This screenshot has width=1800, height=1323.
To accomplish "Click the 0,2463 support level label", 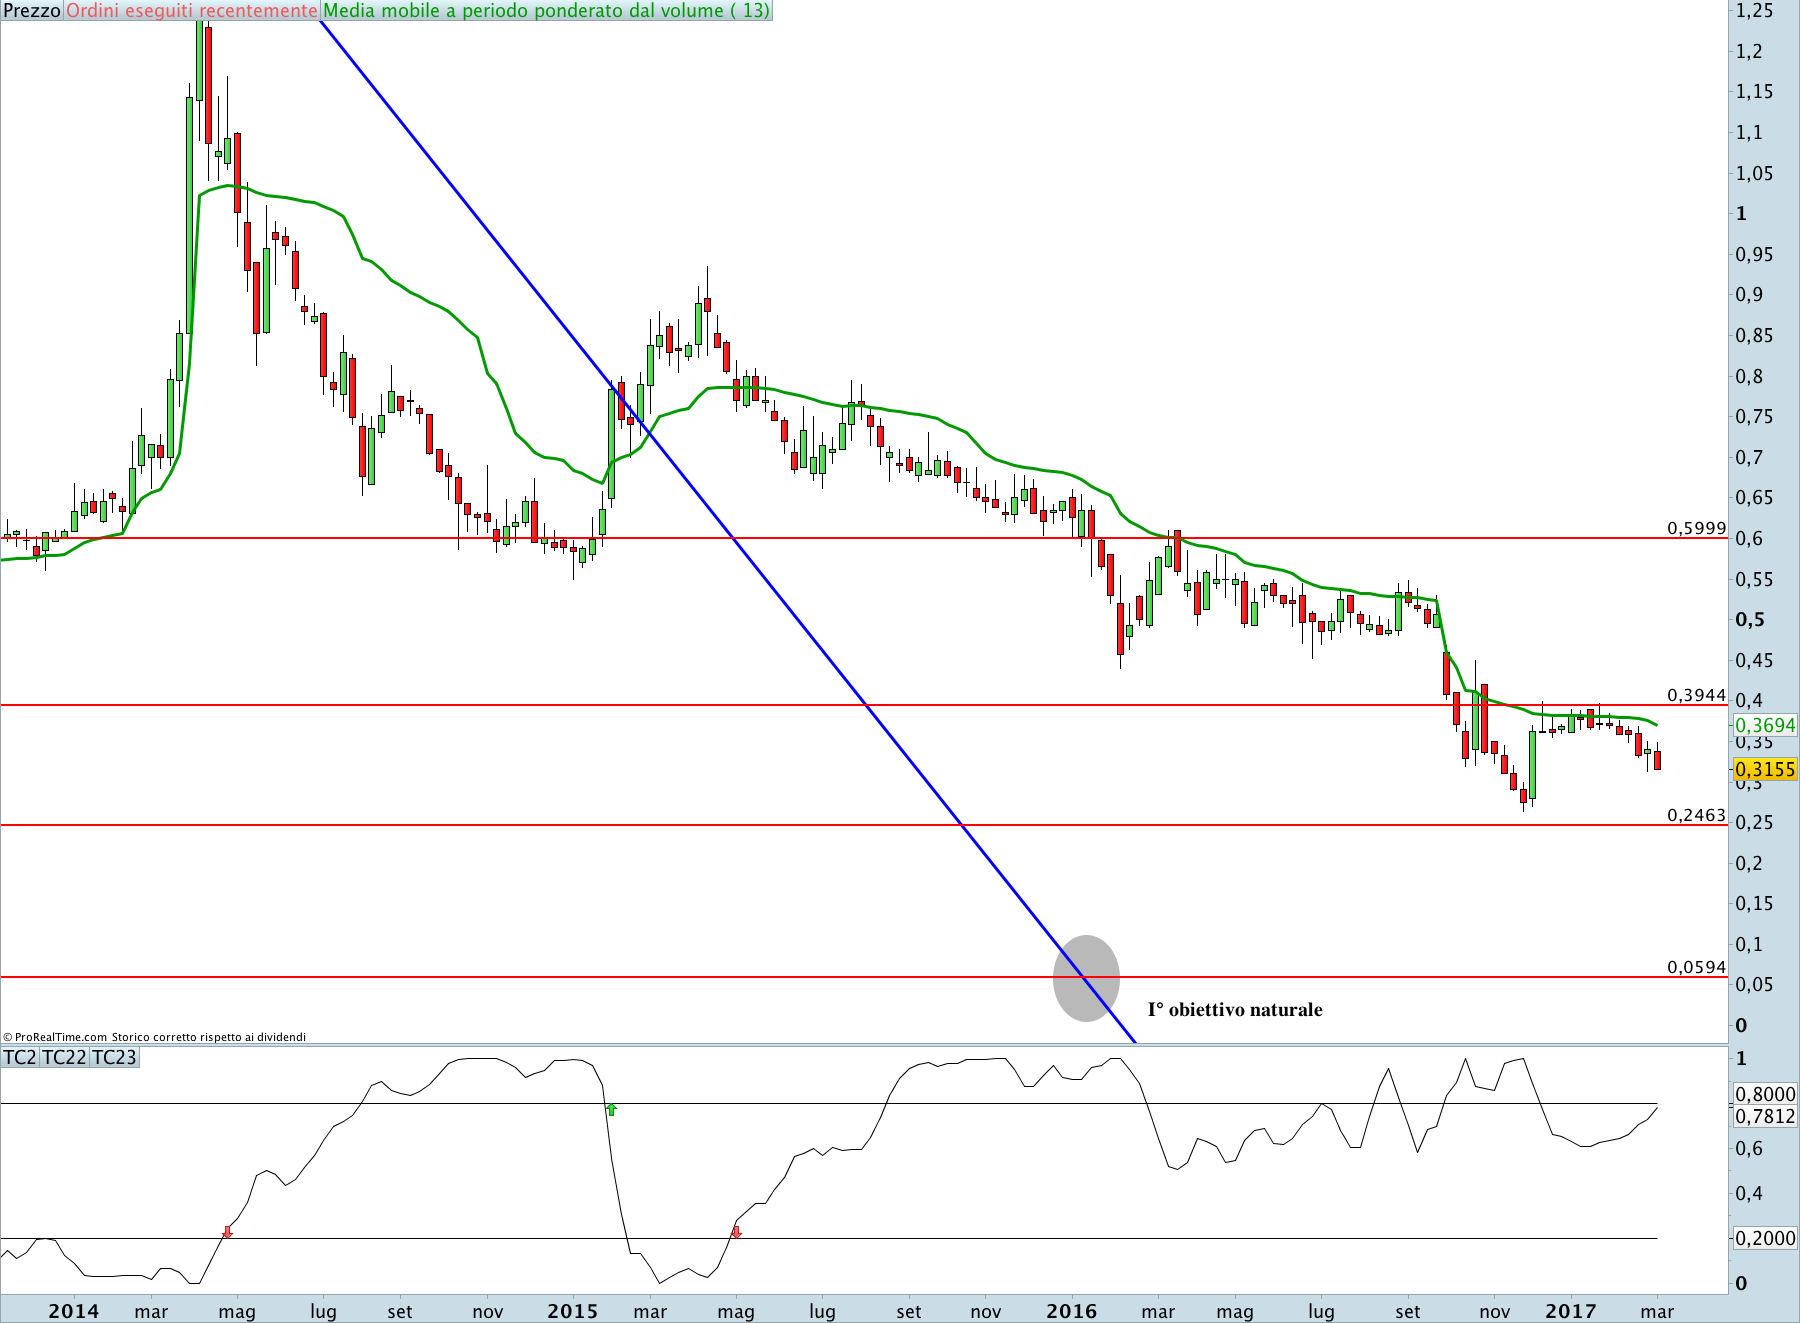I will (x=1696, y=815).
